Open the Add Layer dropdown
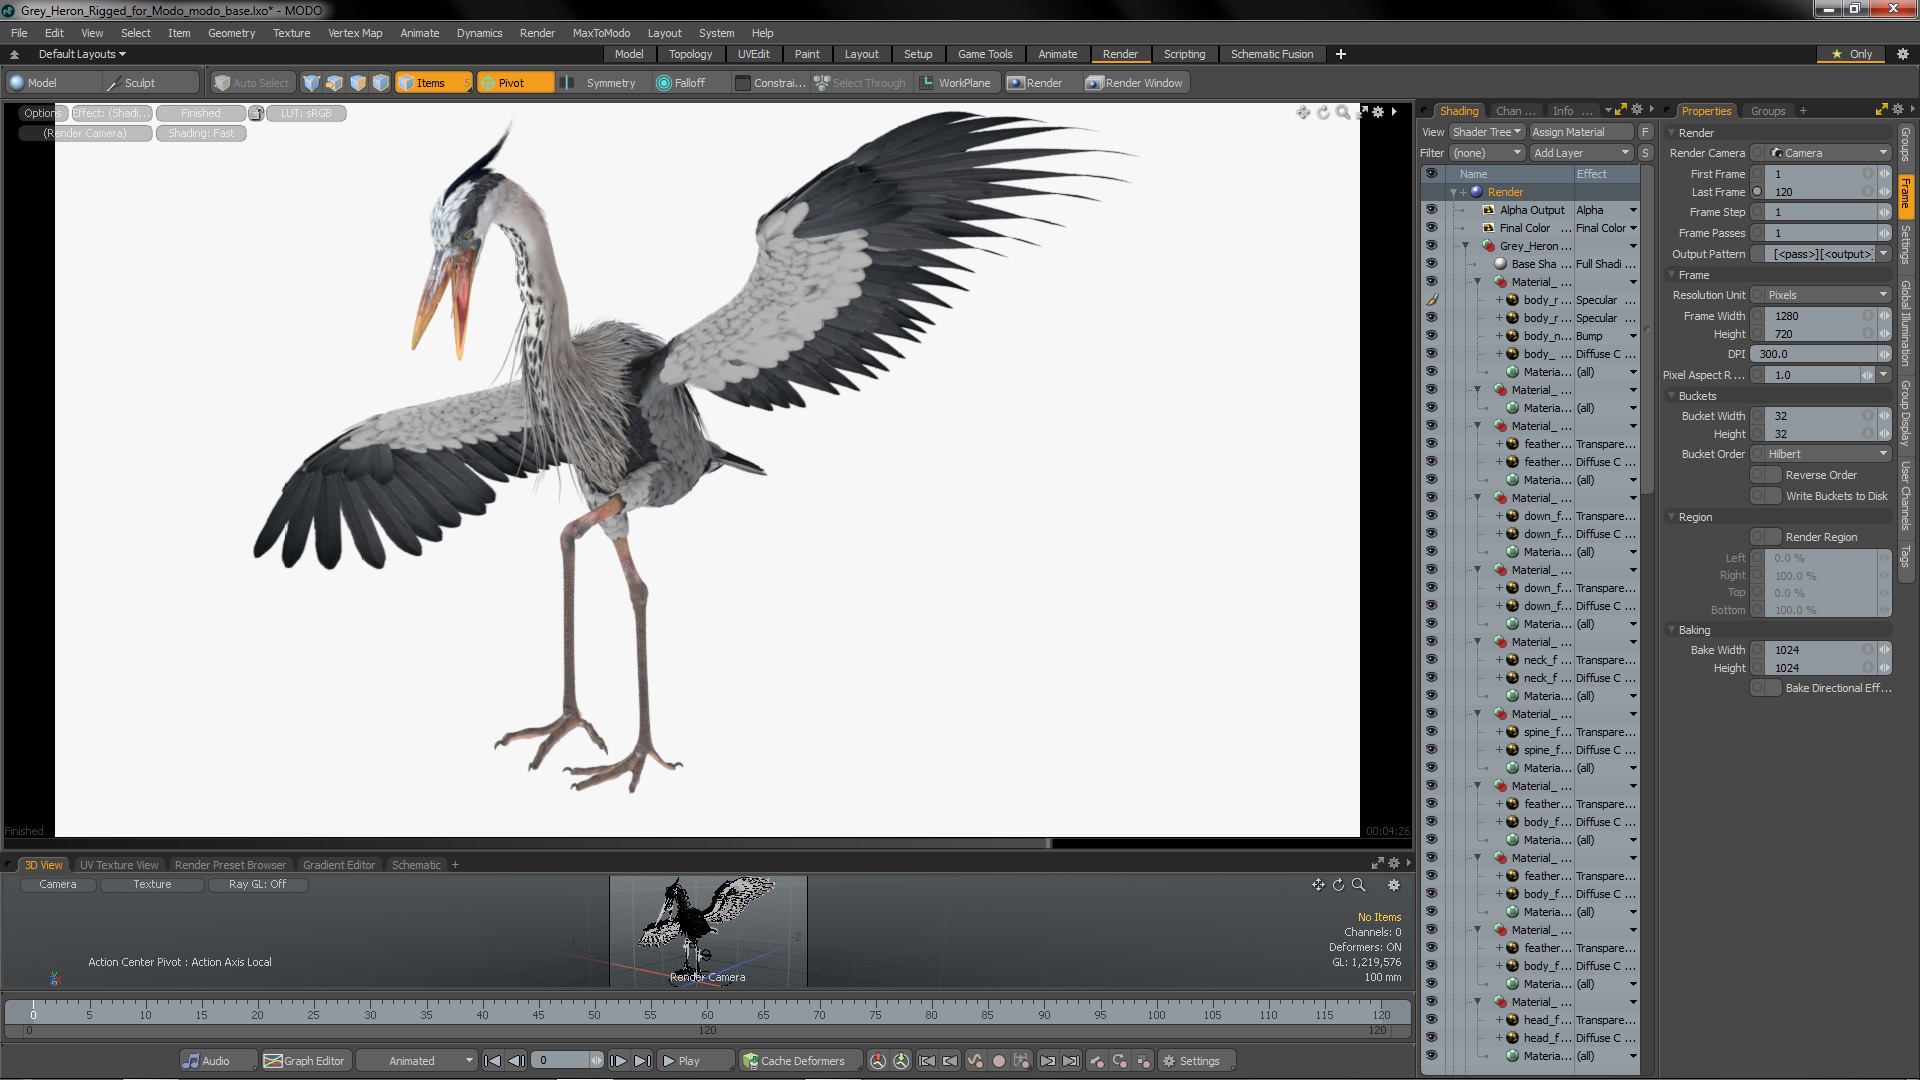The height and width of the screenshot is (1080, 1920). [1581, 153]
